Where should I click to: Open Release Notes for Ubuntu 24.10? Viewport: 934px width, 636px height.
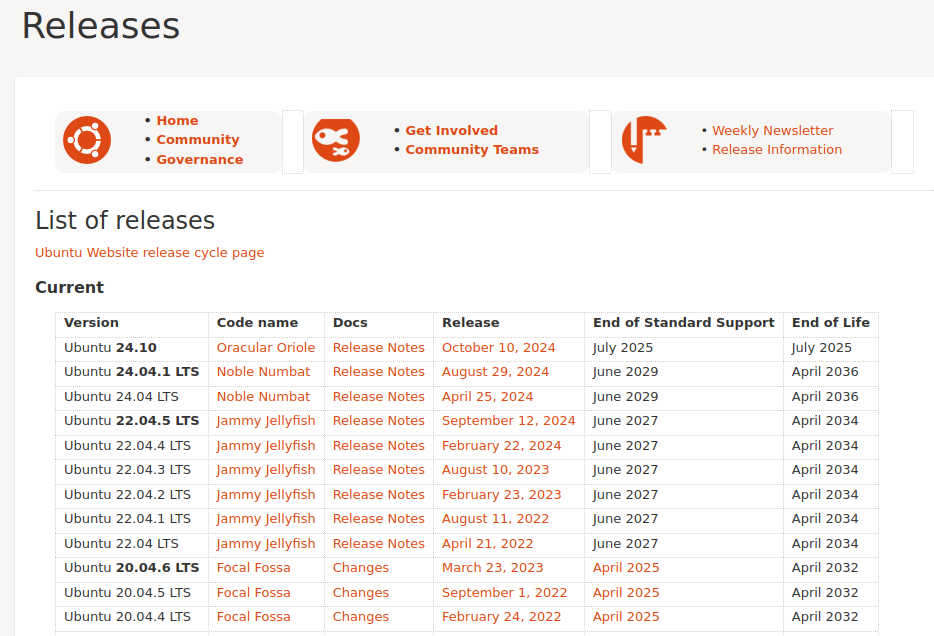378,348
